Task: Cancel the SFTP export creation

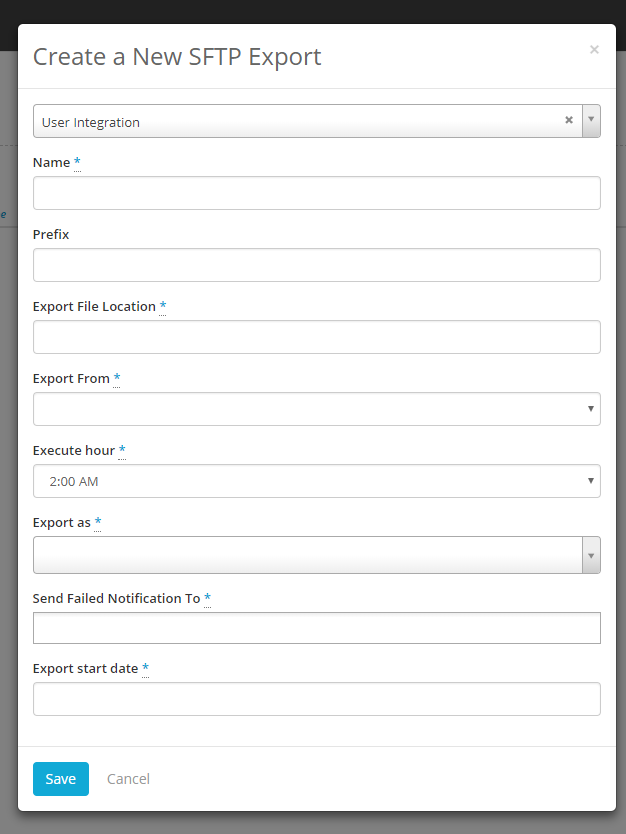Action: pyautogui.click(x=128, y=779)
